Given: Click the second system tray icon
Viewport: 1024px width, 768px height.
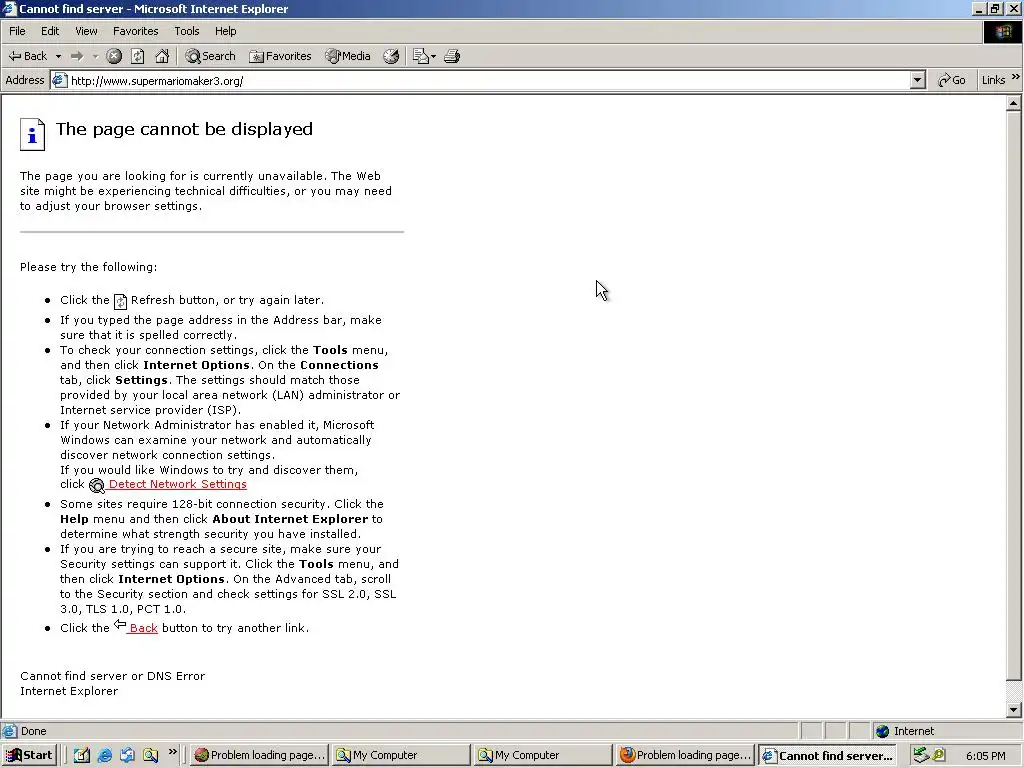Looking at the screenshot, I should (x=938, y=755).
